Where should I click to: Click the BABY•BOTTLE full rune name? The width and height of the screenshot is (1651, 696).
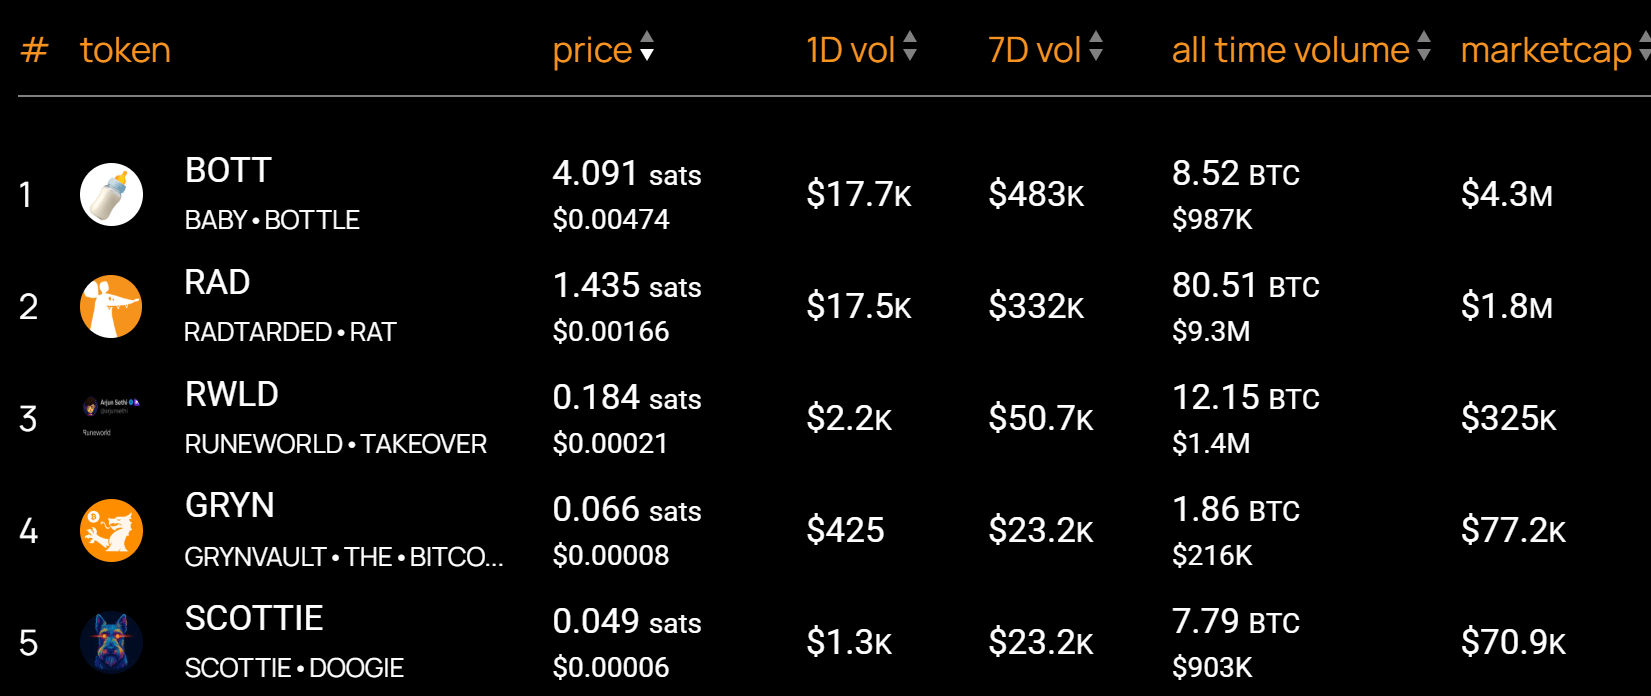pyautogui.click(x=272, y=220)
